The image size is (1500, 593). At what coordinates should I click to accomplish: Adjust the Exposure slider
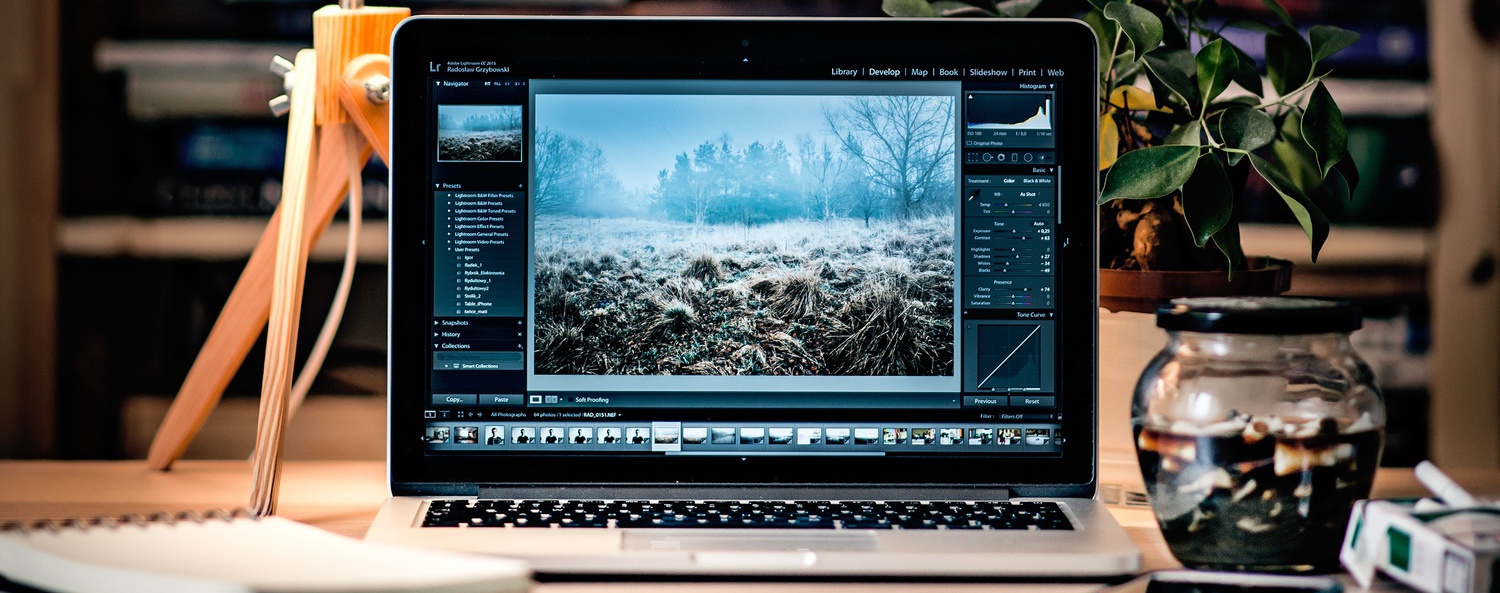(1012, 231)
